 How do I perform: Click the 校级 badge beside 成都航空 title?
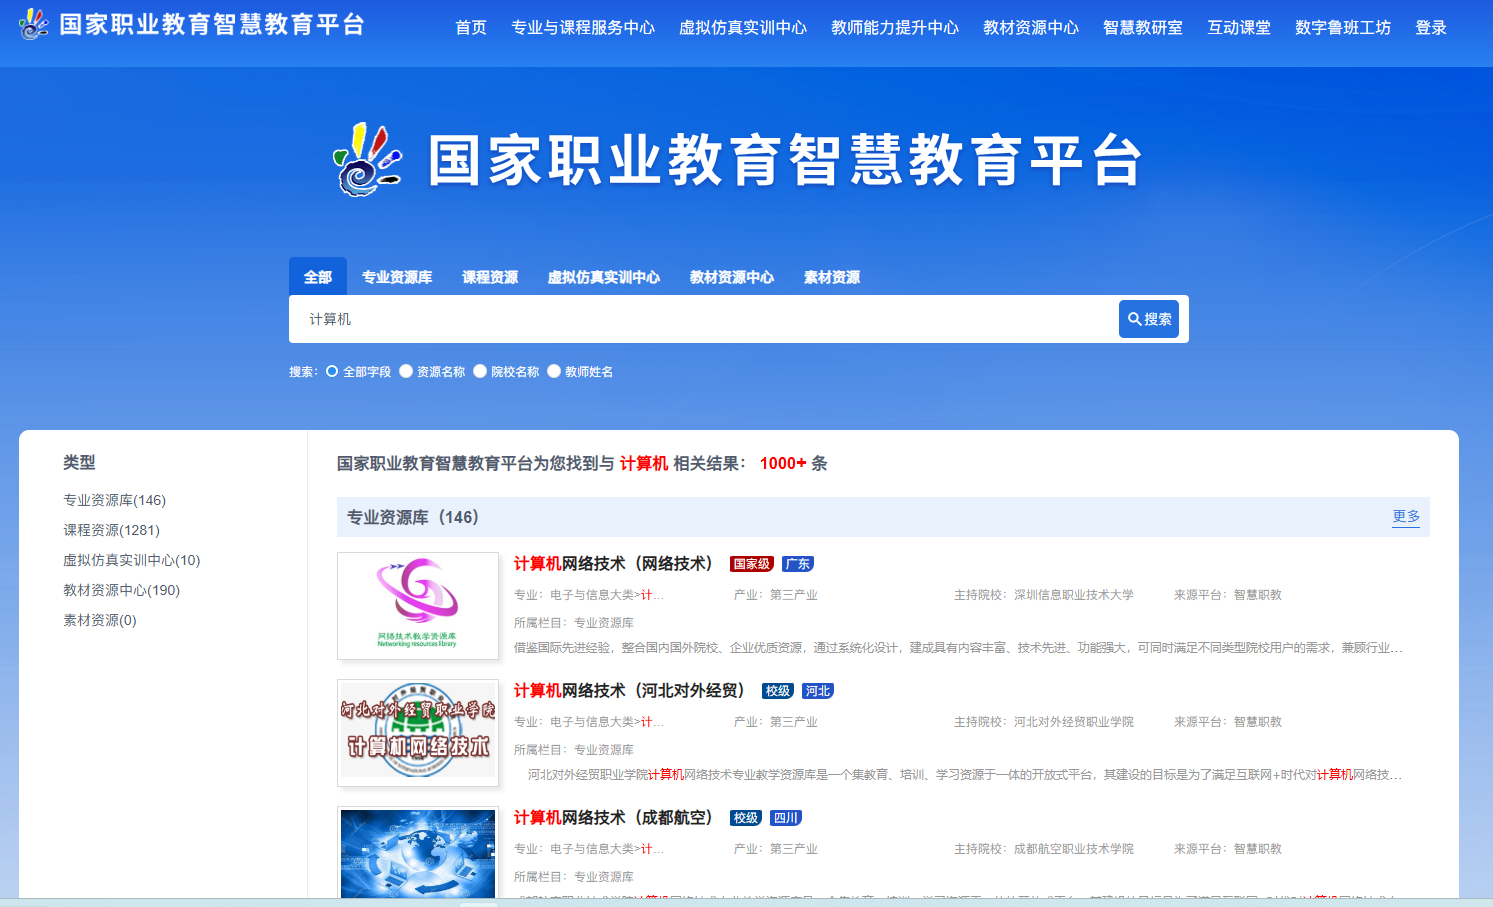(746, 818)
